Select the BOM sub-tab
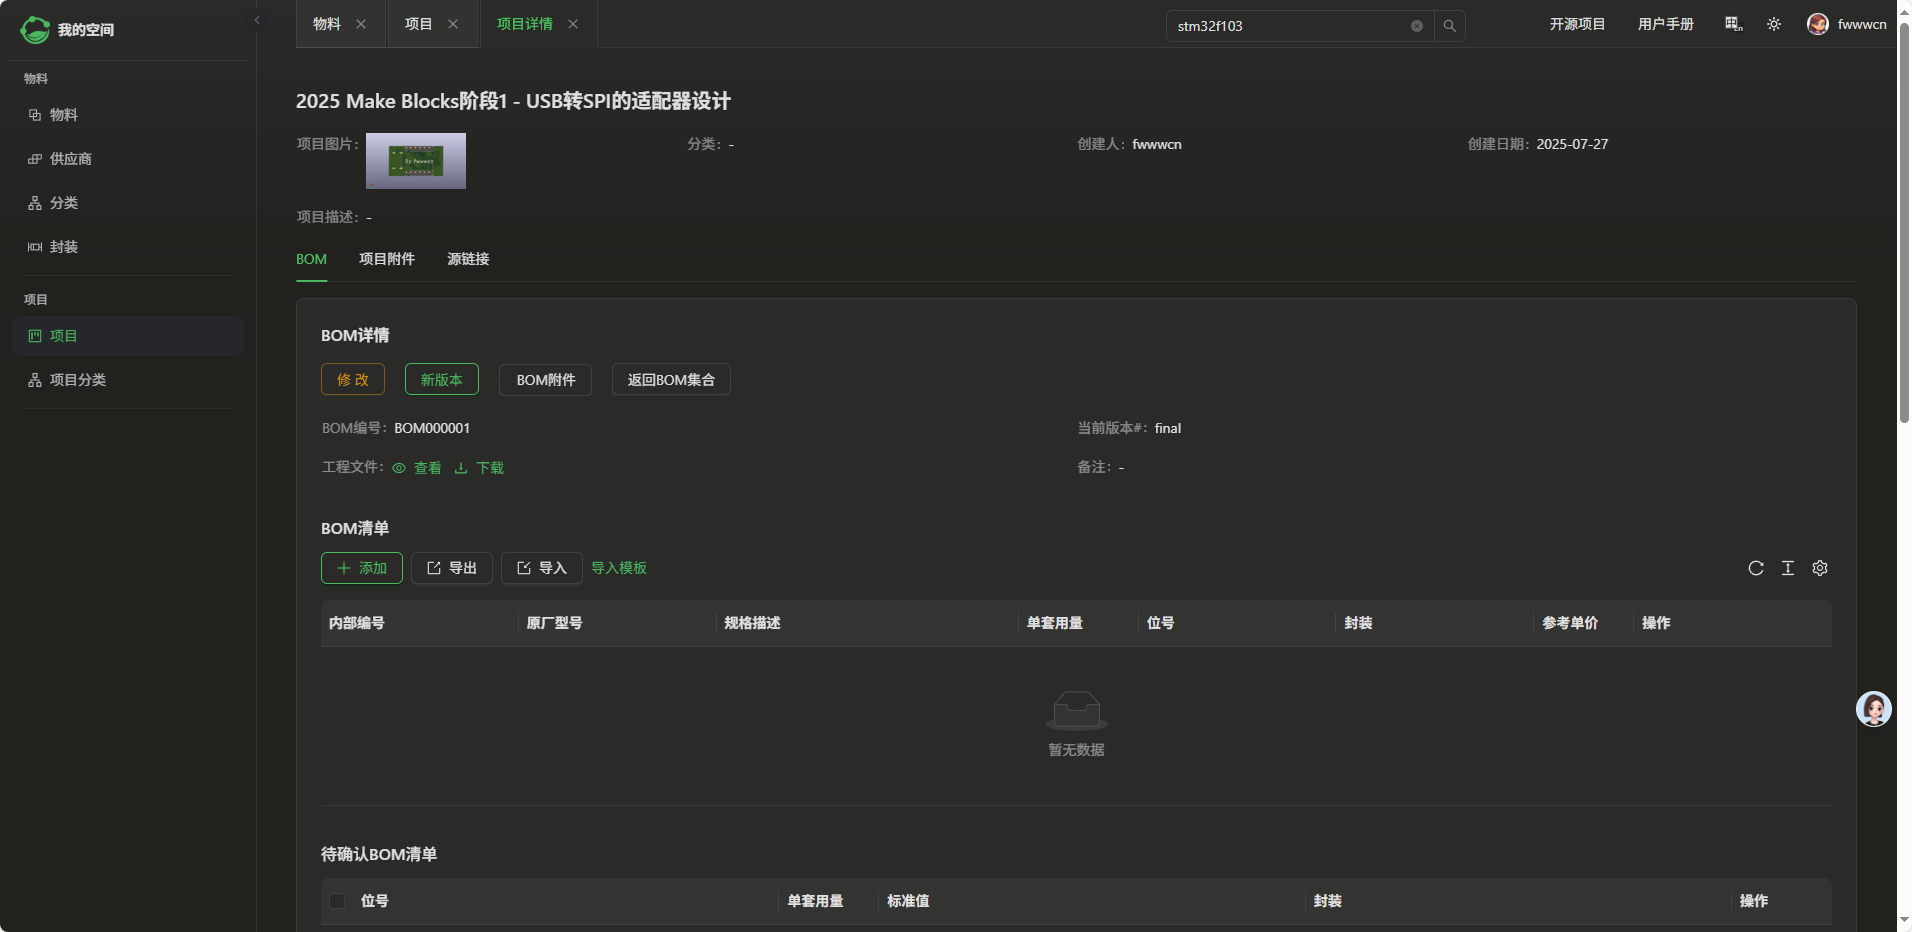Image resolution: width=1912 pixels, height=932 pixels. coord(311,259)
